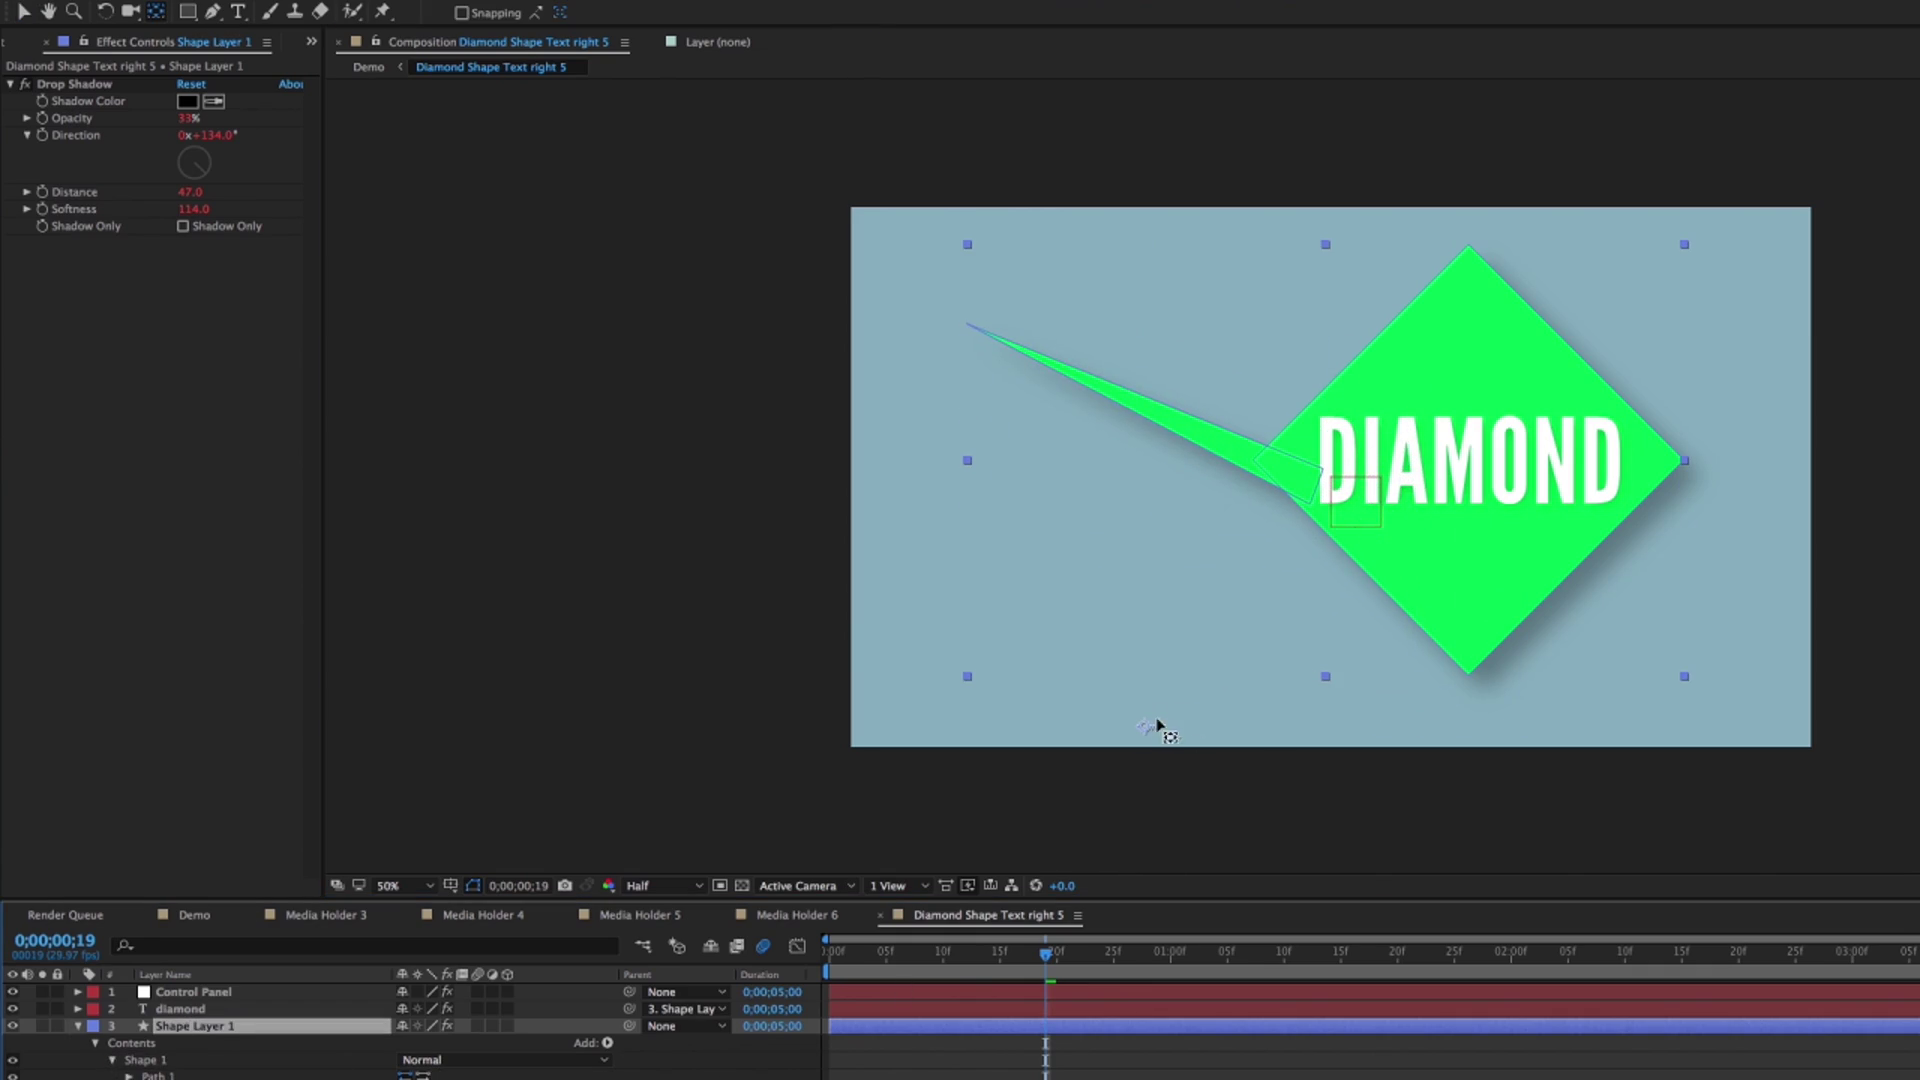Expand the Distance property

27,192
